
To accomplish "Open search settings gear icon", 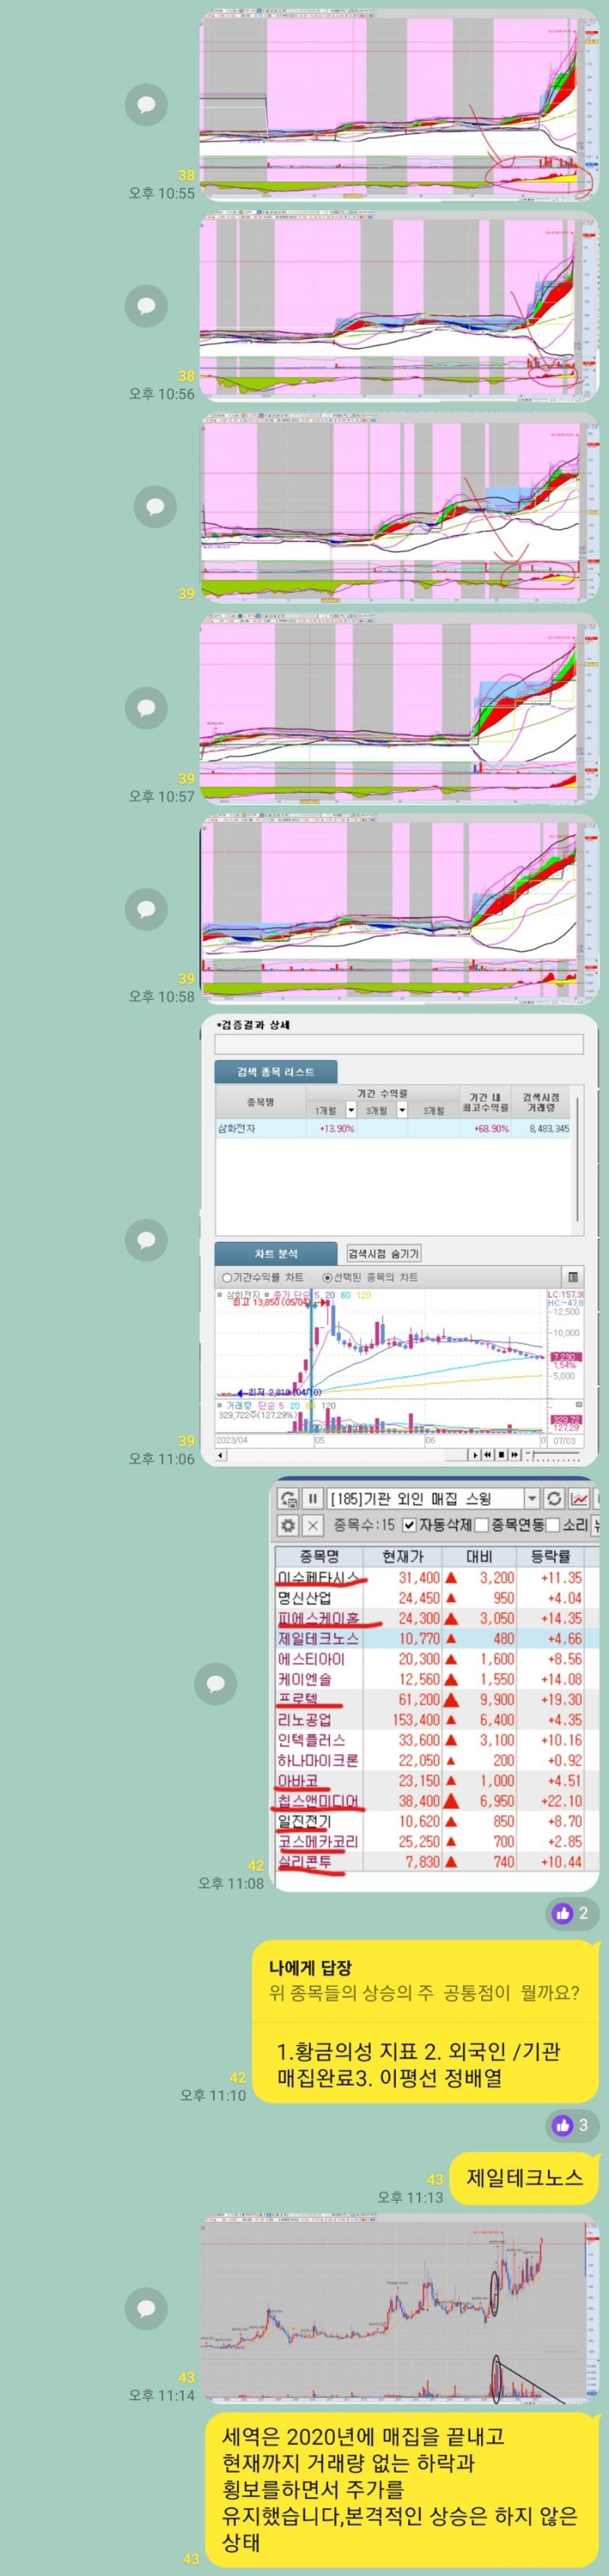I will [288, 1525].
